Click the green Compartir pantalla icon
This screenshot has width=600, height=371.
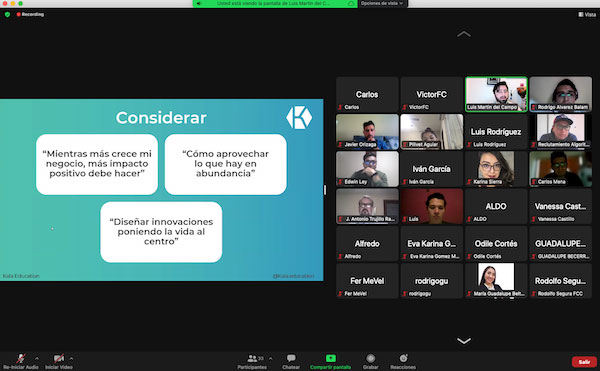(331, 358)
